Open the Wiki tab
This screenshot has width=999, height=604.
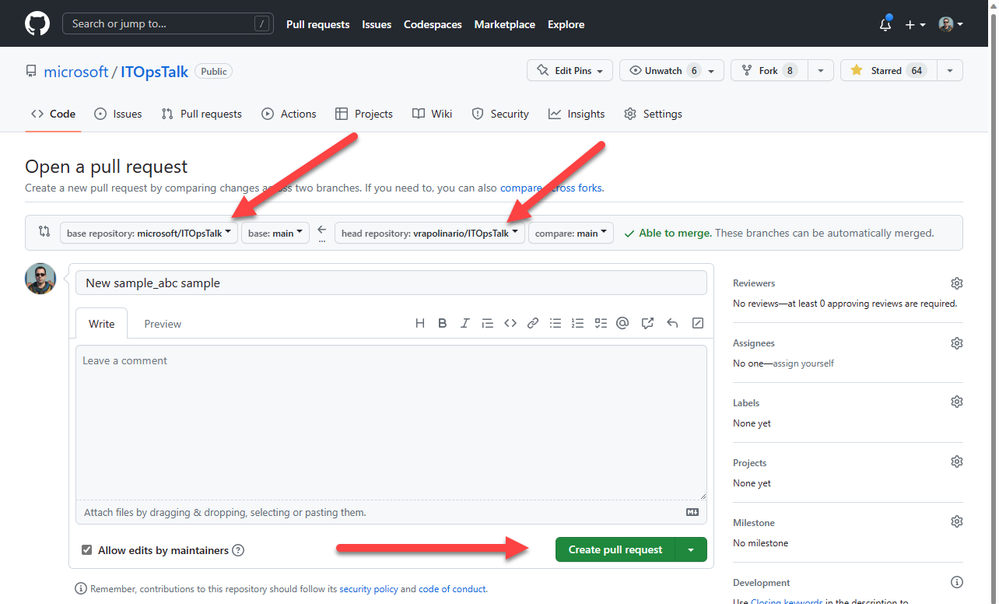(432, 114)
